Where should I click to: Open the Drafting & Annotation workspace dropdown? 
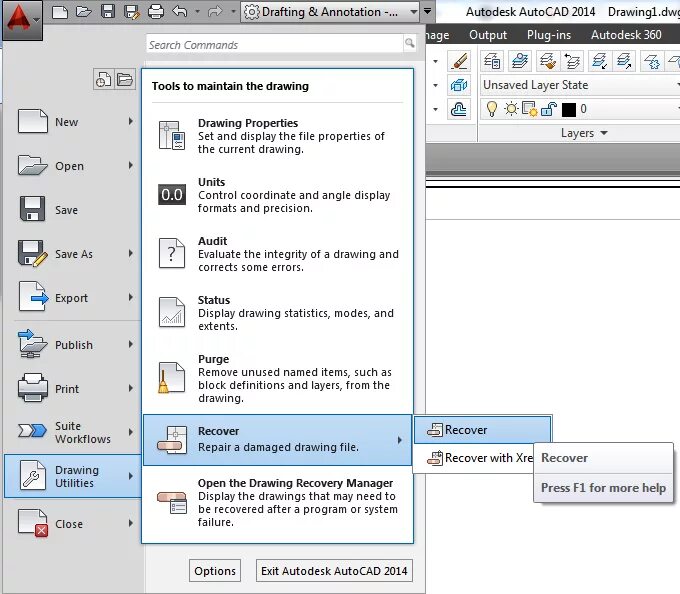330,12
